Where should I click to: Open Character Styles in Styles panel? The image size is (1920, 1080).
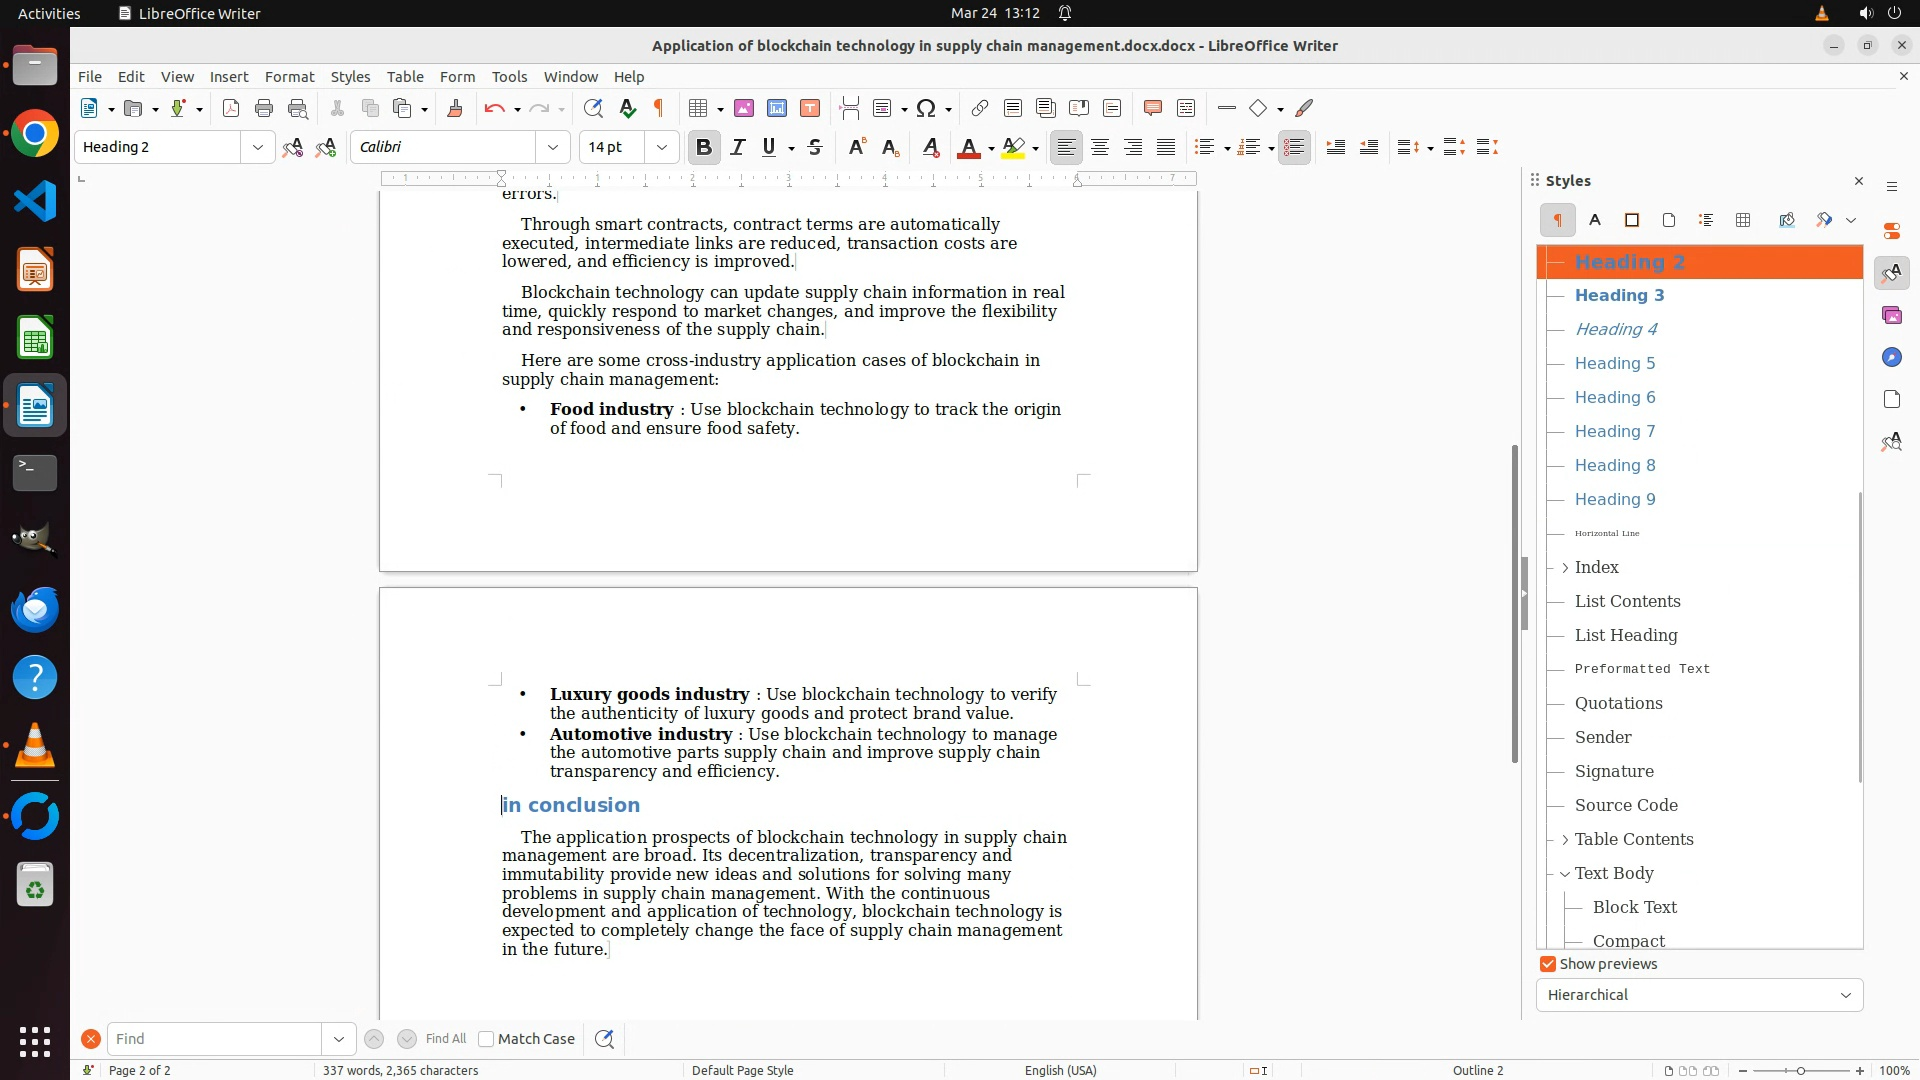(x=1595, y=220)
